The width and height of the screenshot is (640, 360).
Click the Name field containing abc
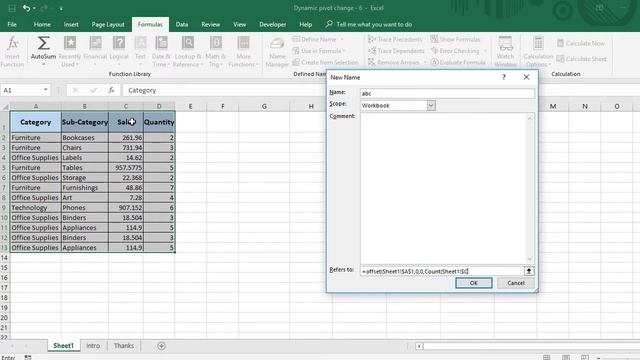pos(447,93)
